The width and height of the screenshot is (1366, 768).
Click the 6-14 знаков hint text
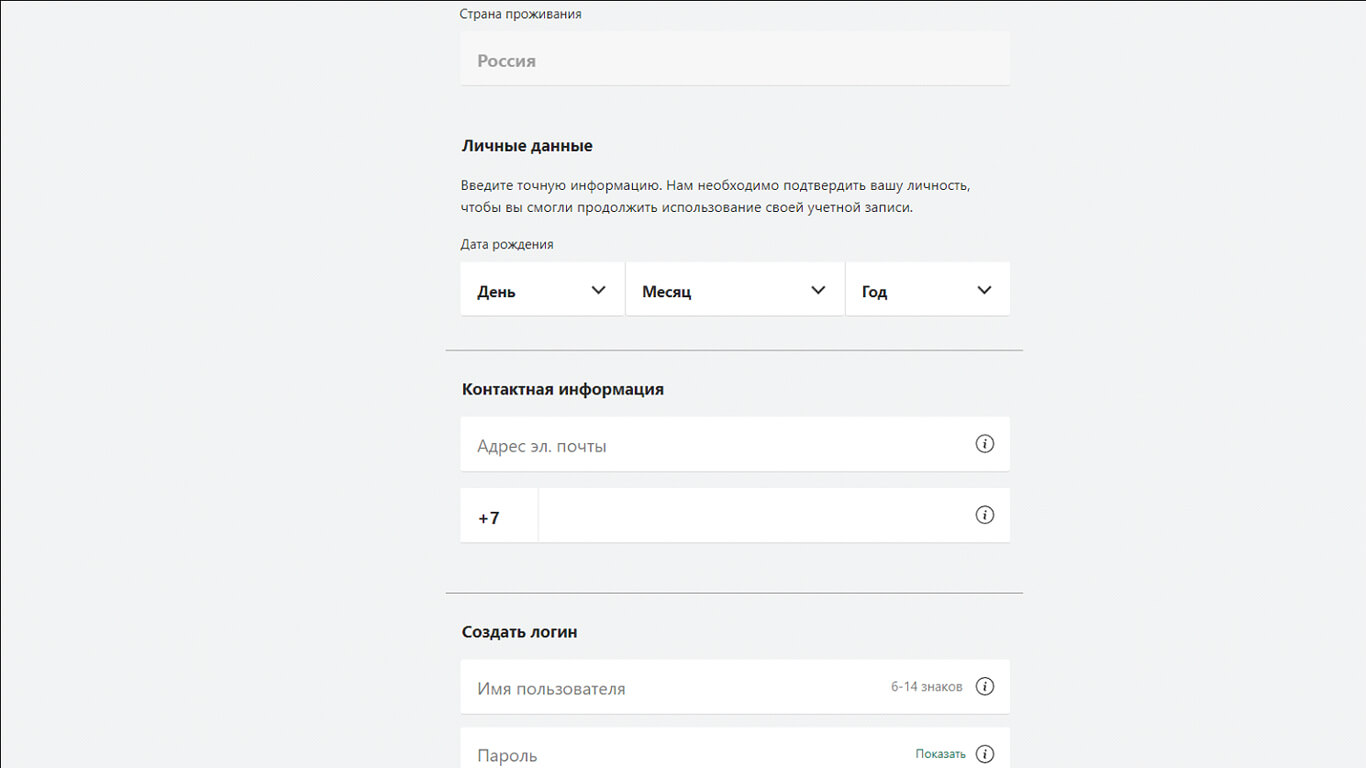click(x=927, y=687)
